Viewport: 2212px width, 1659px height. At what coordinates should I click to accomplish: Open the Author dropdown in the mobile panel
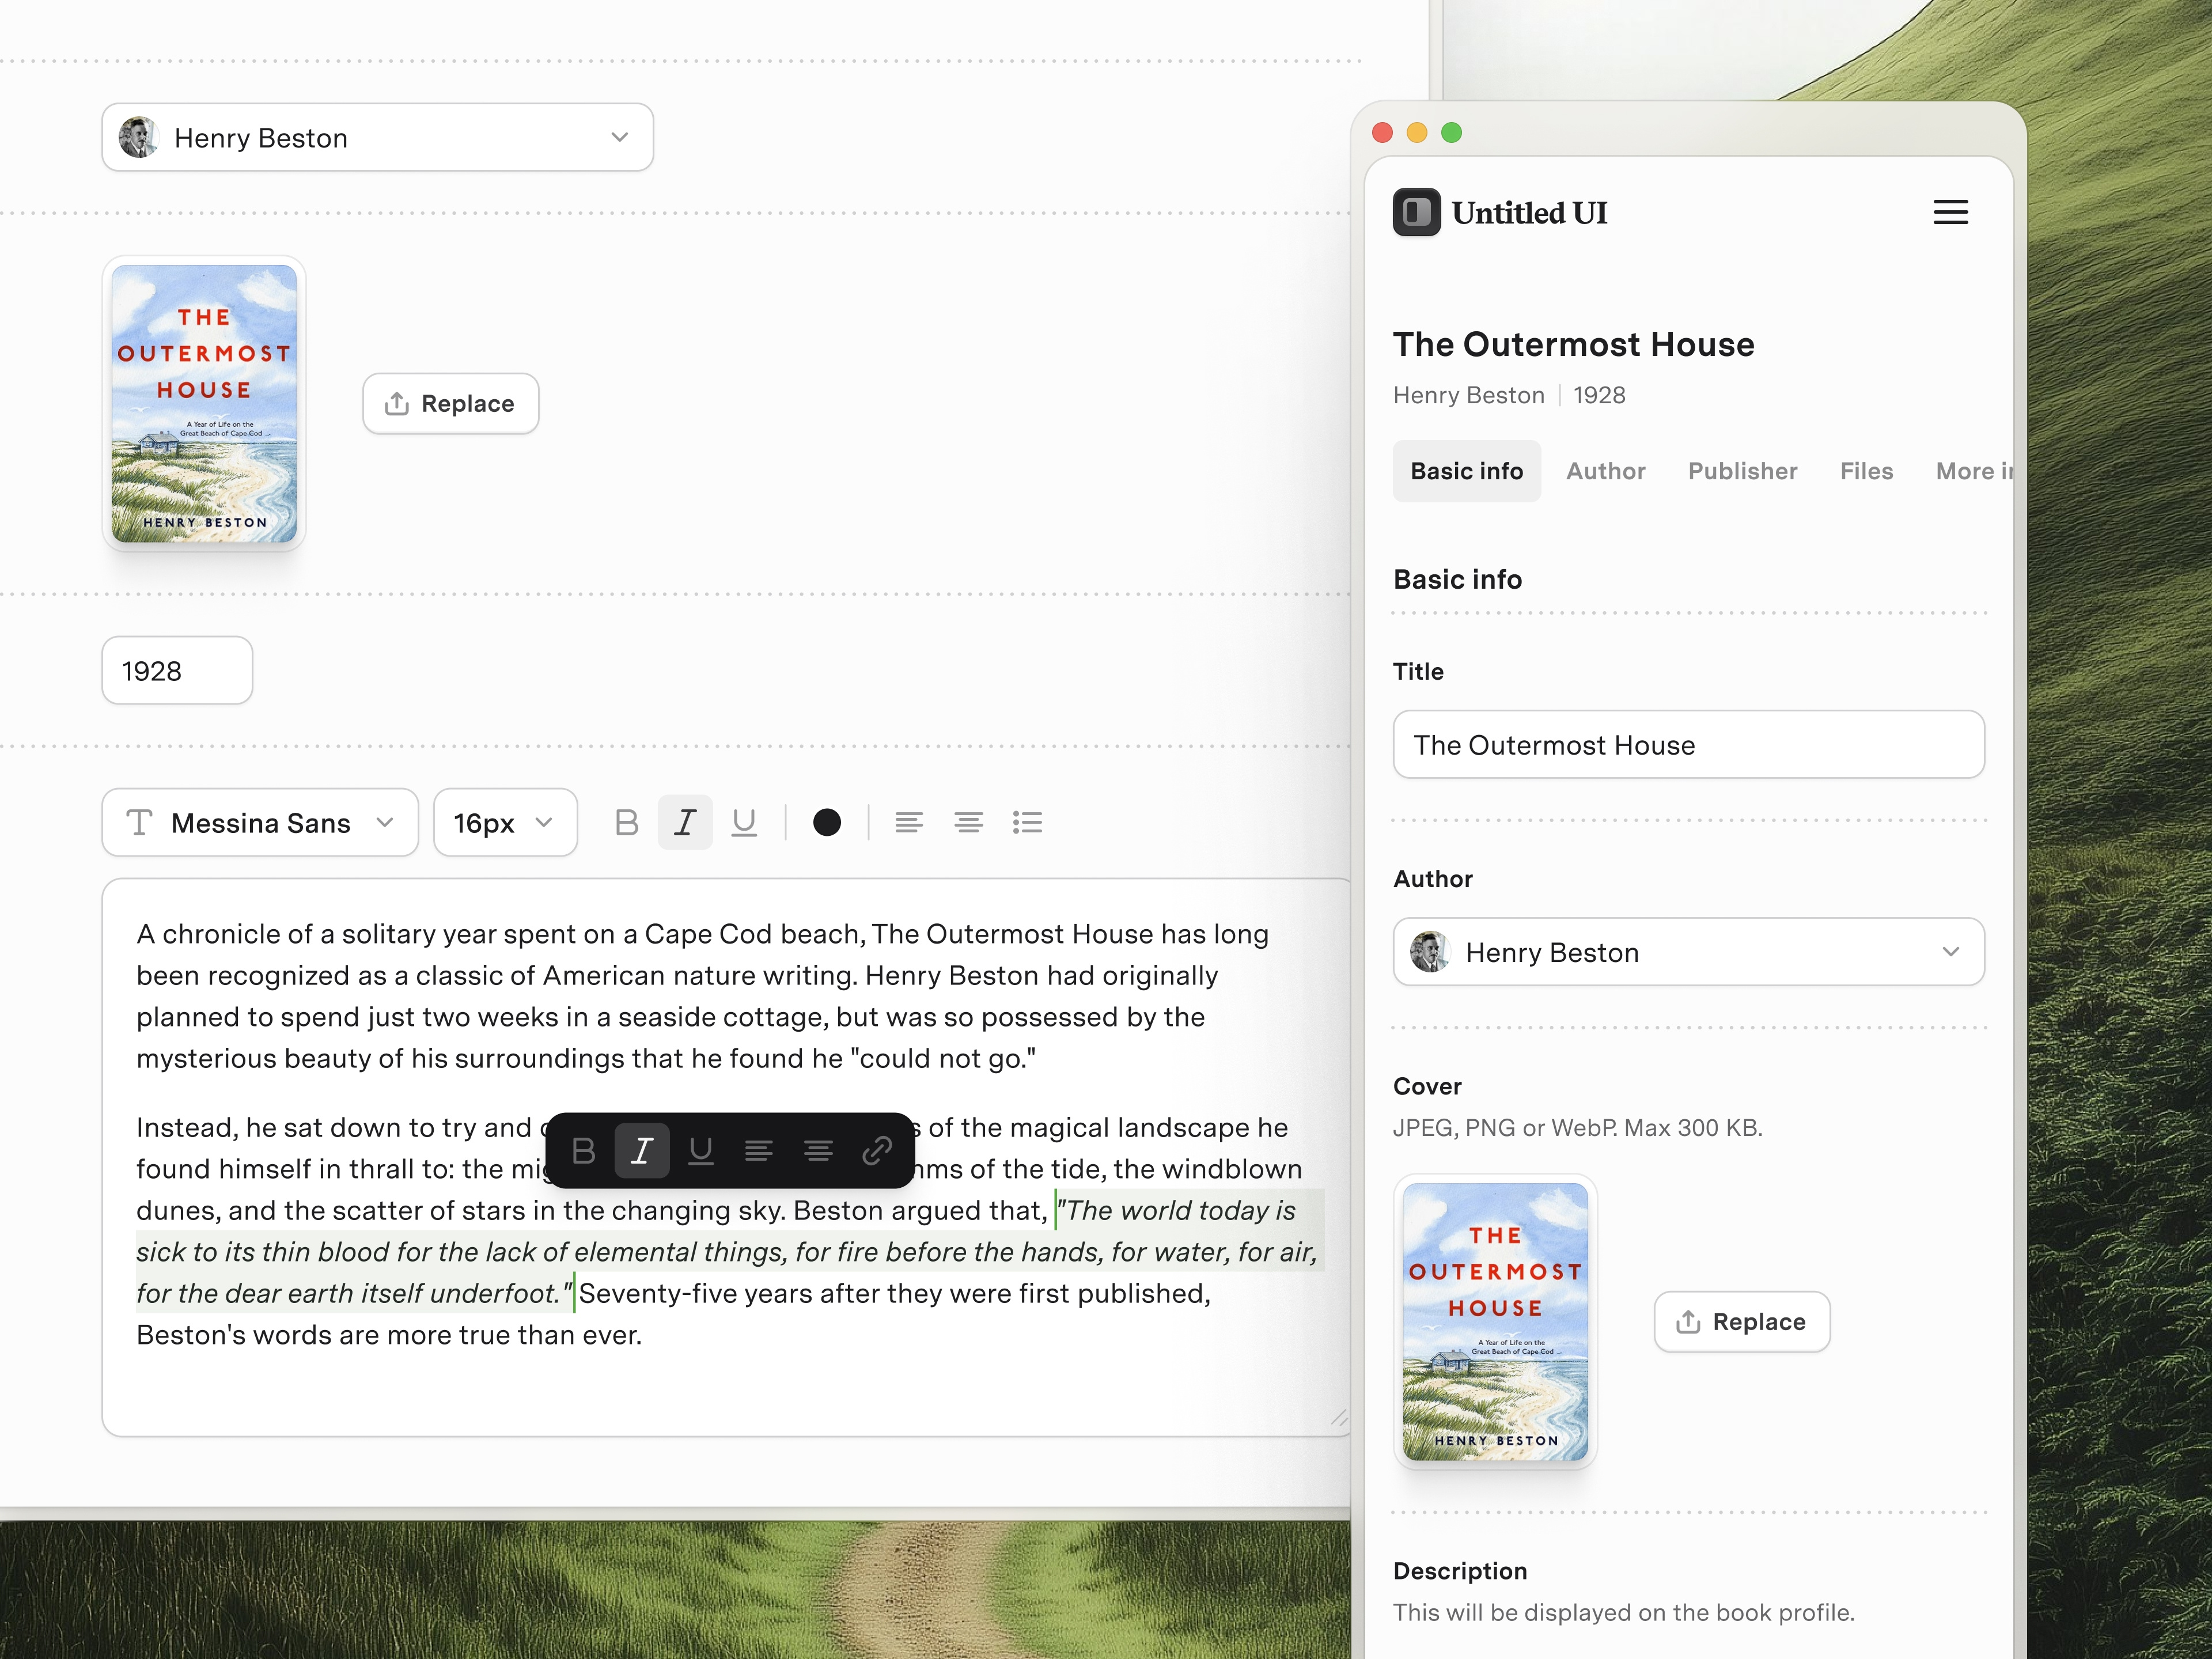(1688, 952)
